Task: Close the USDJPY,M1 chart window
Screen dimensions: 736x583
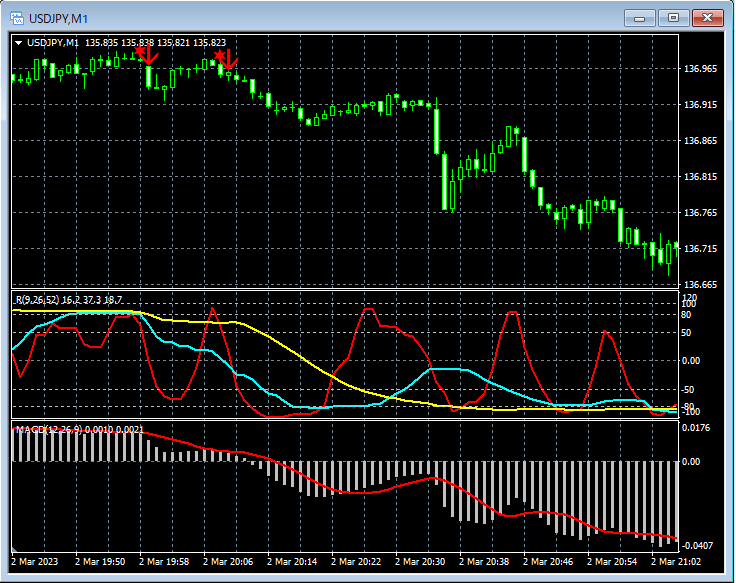Action: pyautogui.click(x=708, y=18)
